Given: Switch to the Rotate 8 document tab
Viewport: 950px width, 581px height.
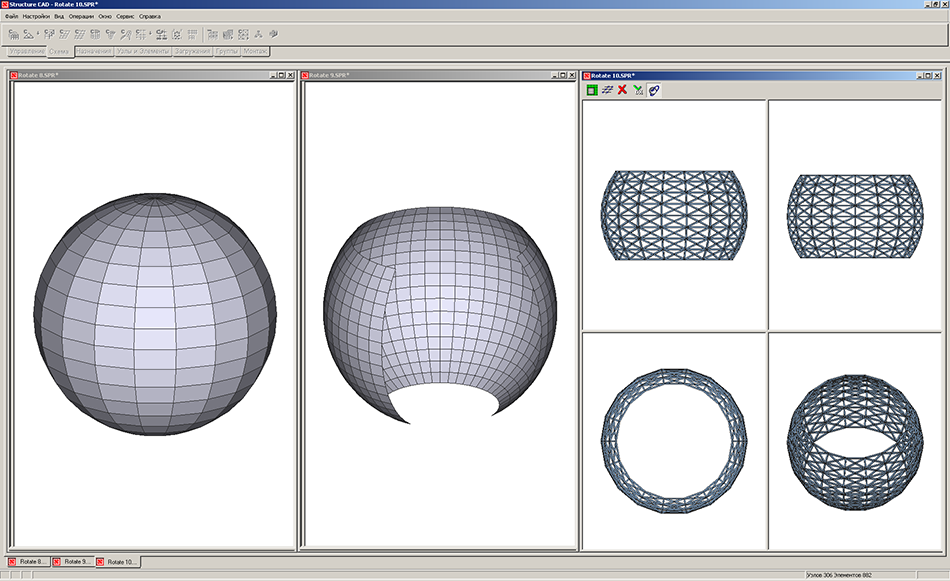Looking at the screenshot, I should (x=28, y=562).
